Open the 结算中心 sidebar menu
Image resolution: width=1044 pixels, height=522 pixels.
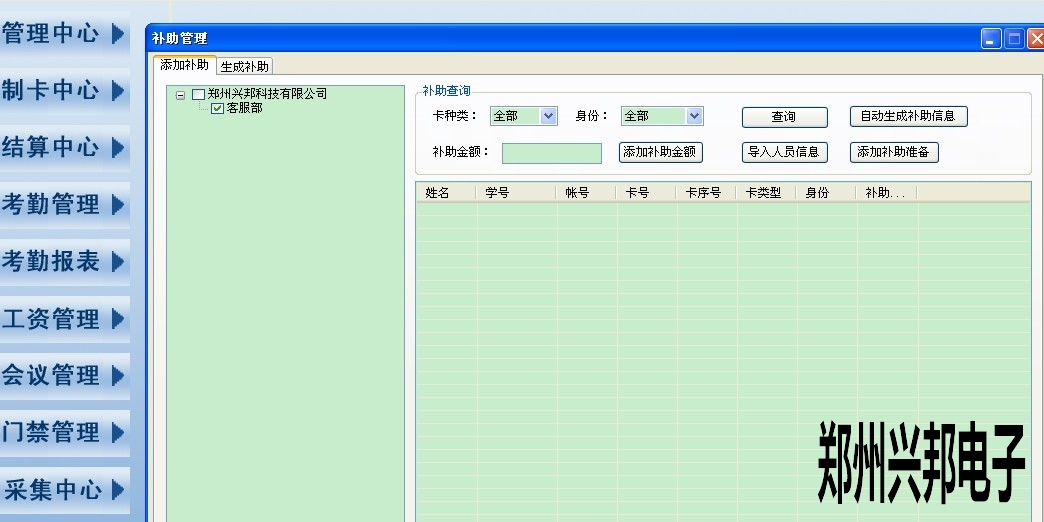click(x=64, y=147)
